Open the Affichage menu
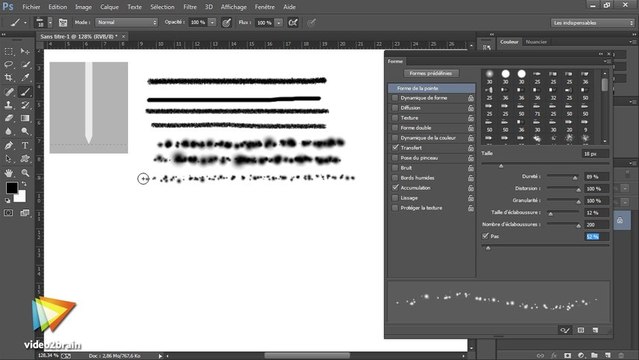Image resolution: width=639 pixels, height=360 pixels. pyautogui.click(x=234, y=7)
